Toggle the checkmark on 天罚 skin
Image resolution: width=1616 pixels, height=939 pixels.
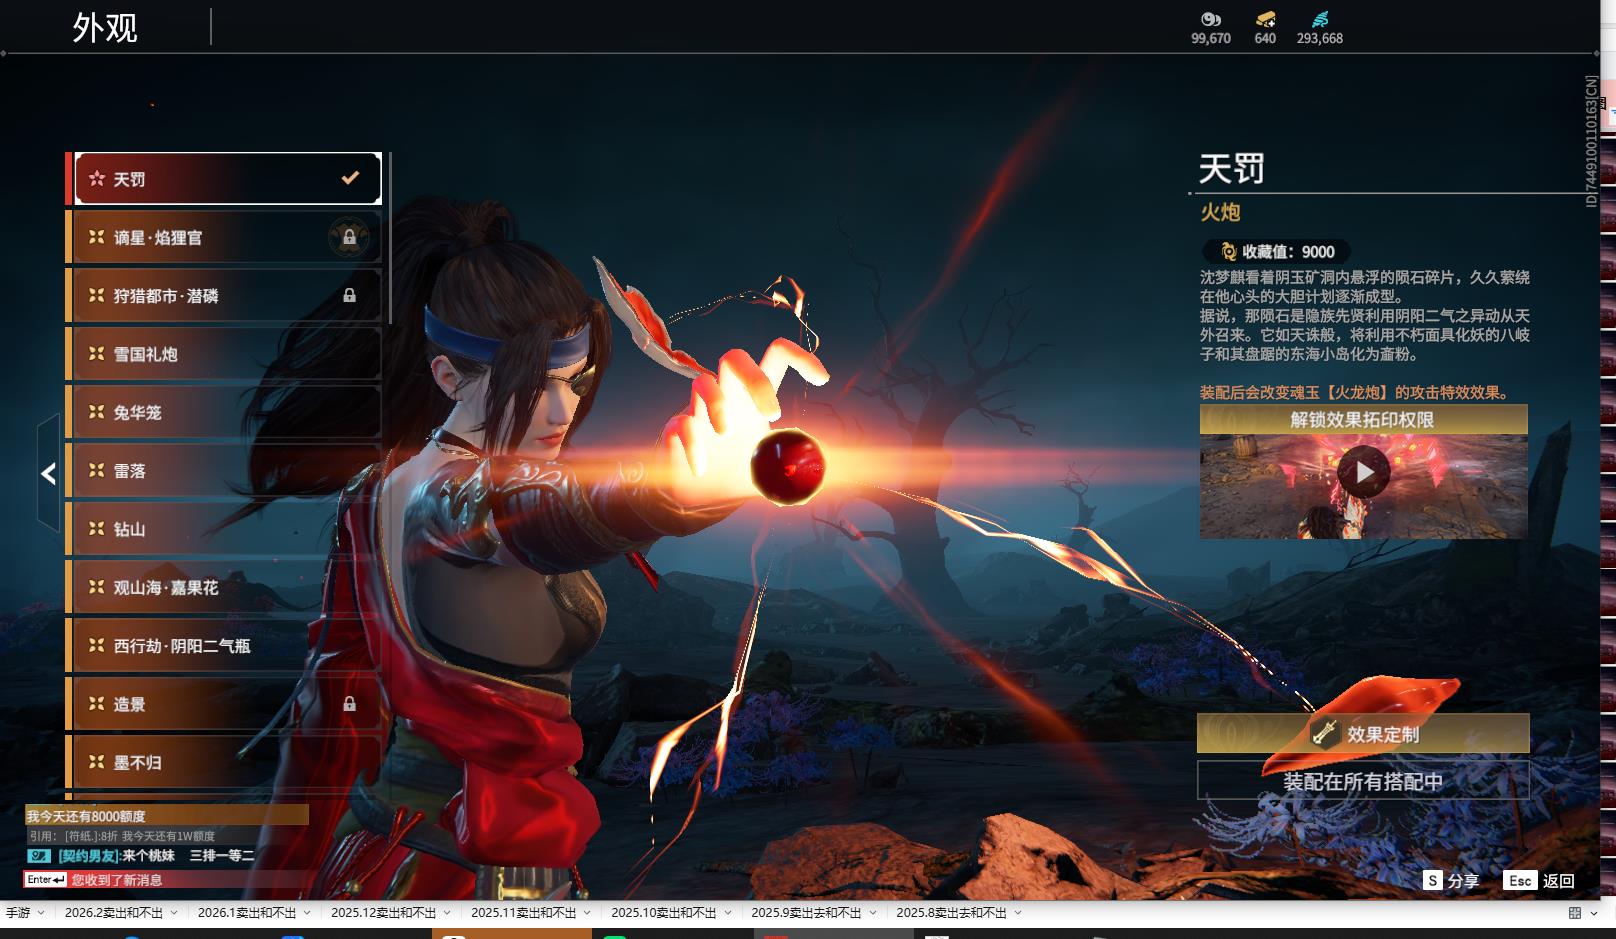point(350,178)
